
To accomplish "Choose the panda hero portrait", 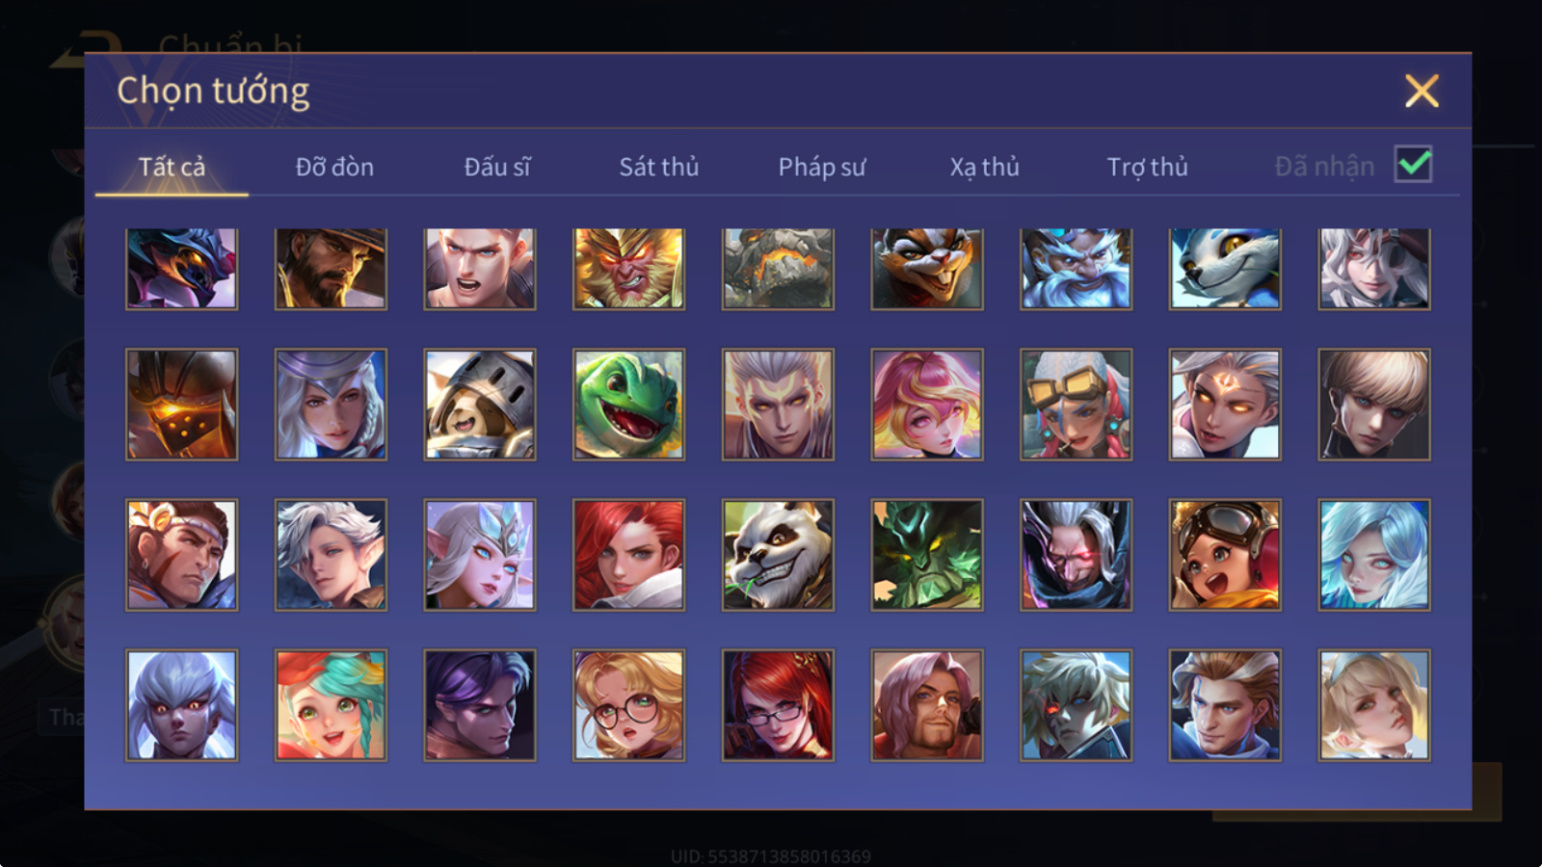I will click(x=778, y=555).
